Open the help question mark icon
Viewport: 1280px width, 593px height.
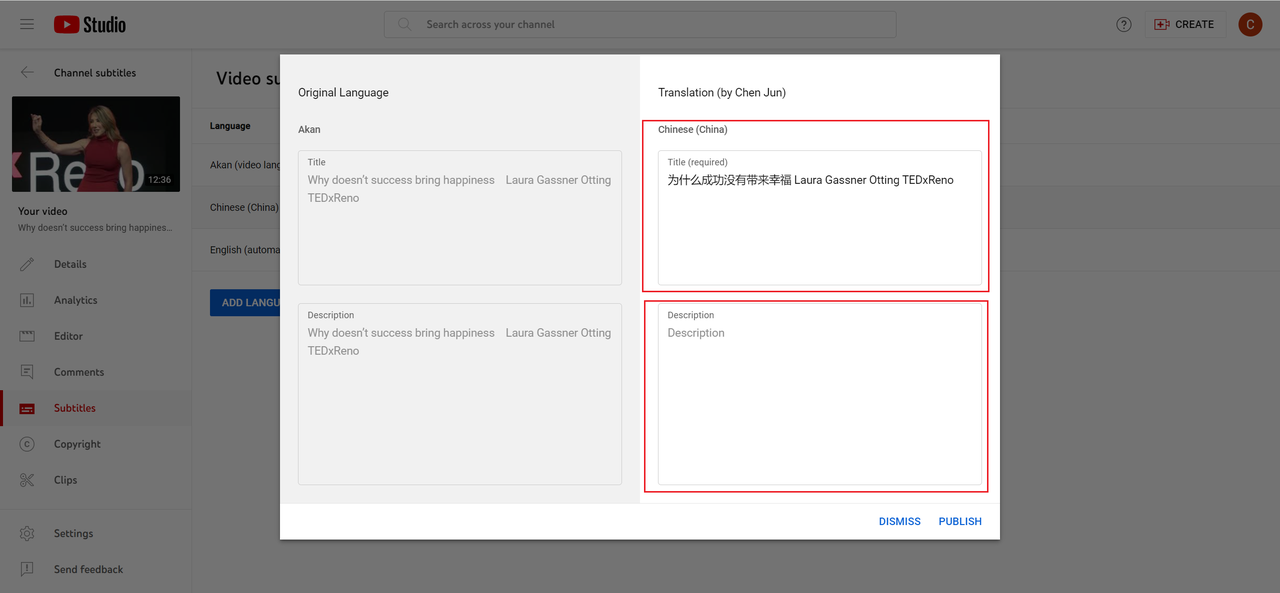pyautogui.click(x=1124, y=24)
